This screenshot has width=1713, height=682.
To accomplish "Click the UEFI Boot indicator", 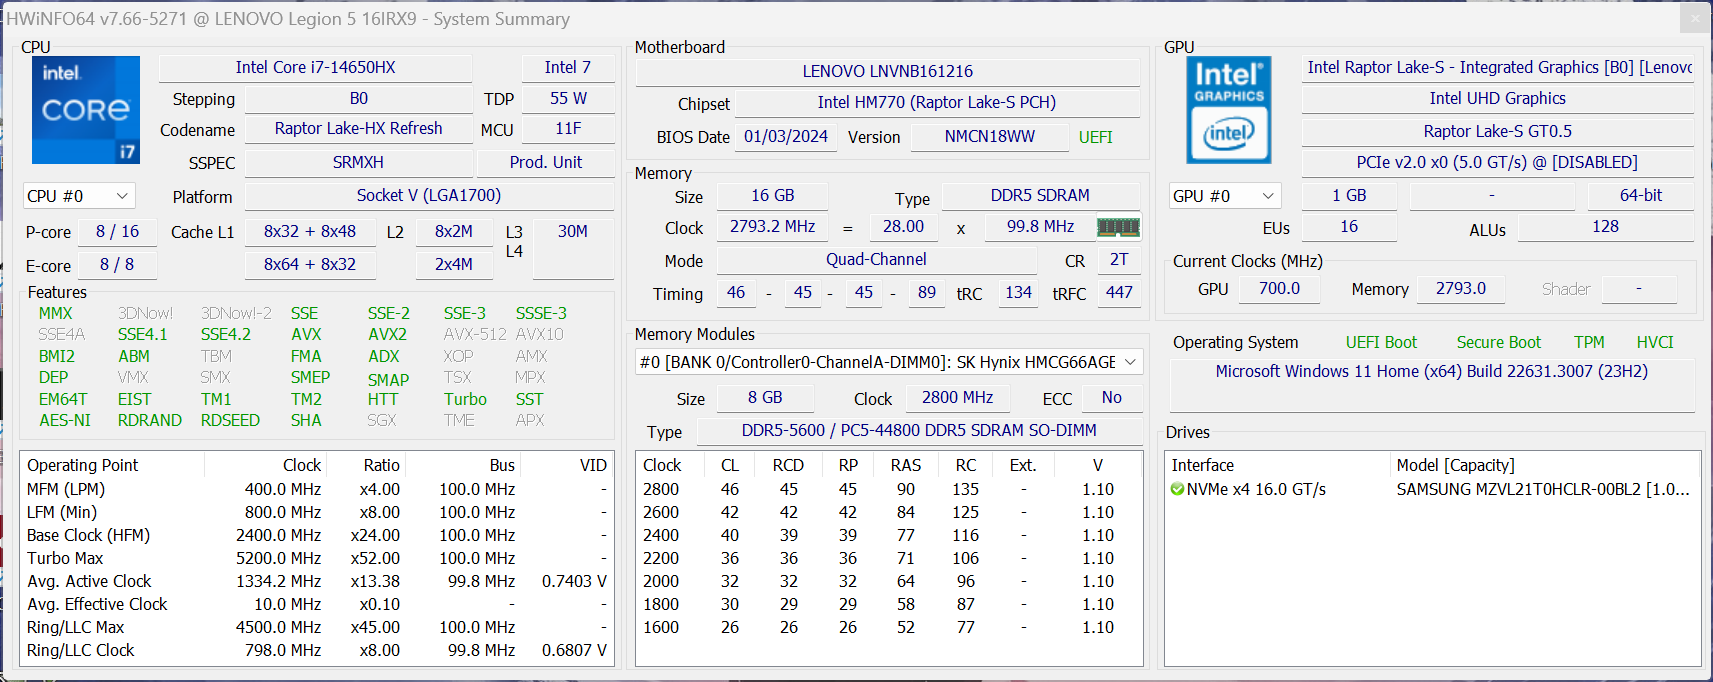I will pyautogui.click(x=1381, y=342).
